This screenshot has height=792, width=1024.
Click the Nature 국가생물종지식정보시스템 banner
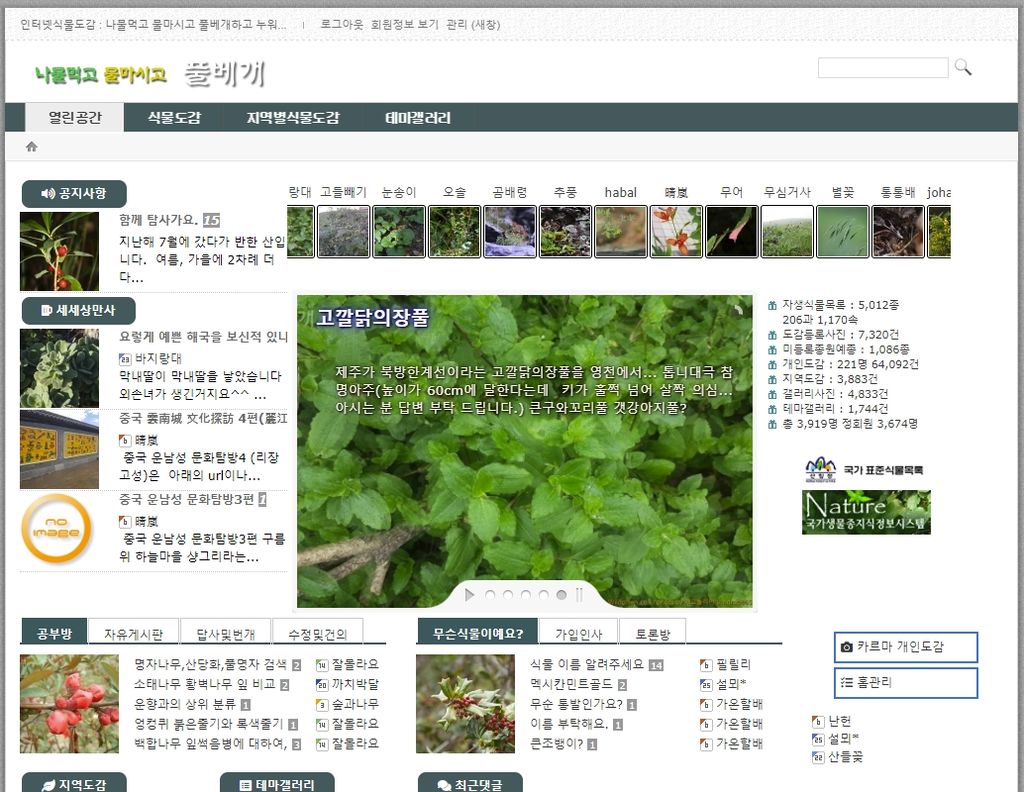click(x=866, y=512)
